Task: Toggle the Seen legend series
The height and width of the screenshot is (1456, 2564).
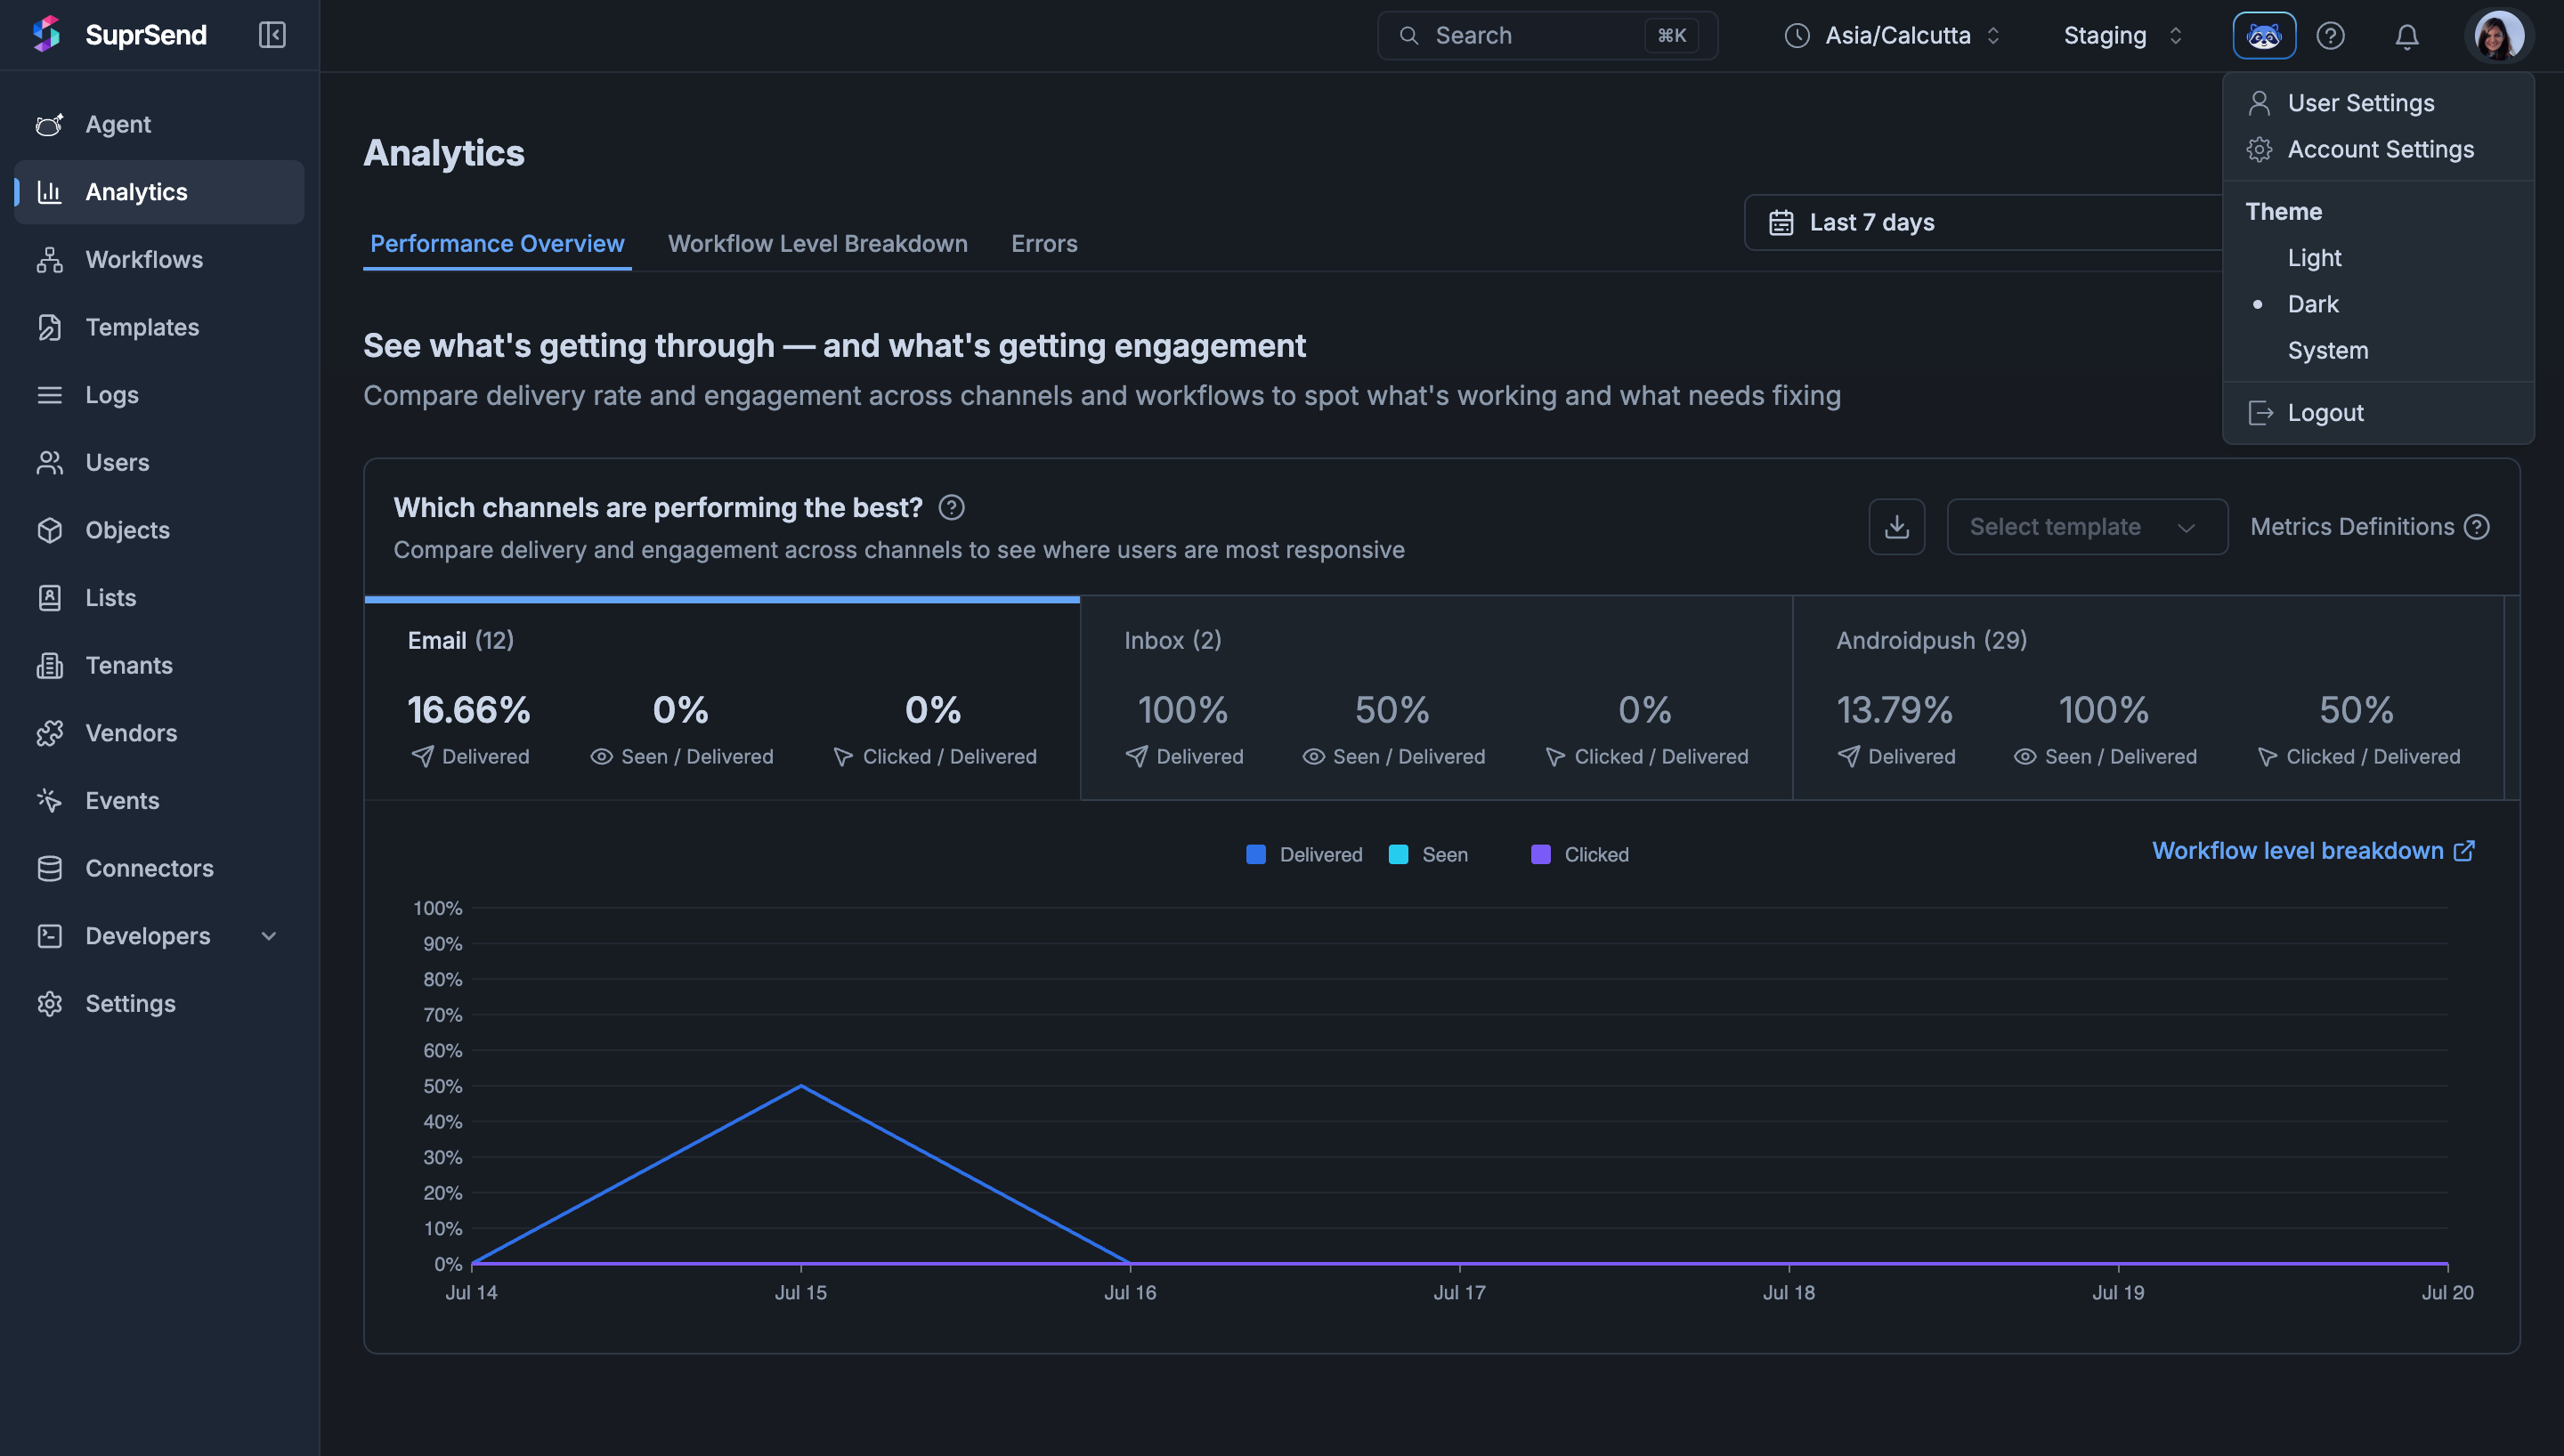Action: 1428,855
